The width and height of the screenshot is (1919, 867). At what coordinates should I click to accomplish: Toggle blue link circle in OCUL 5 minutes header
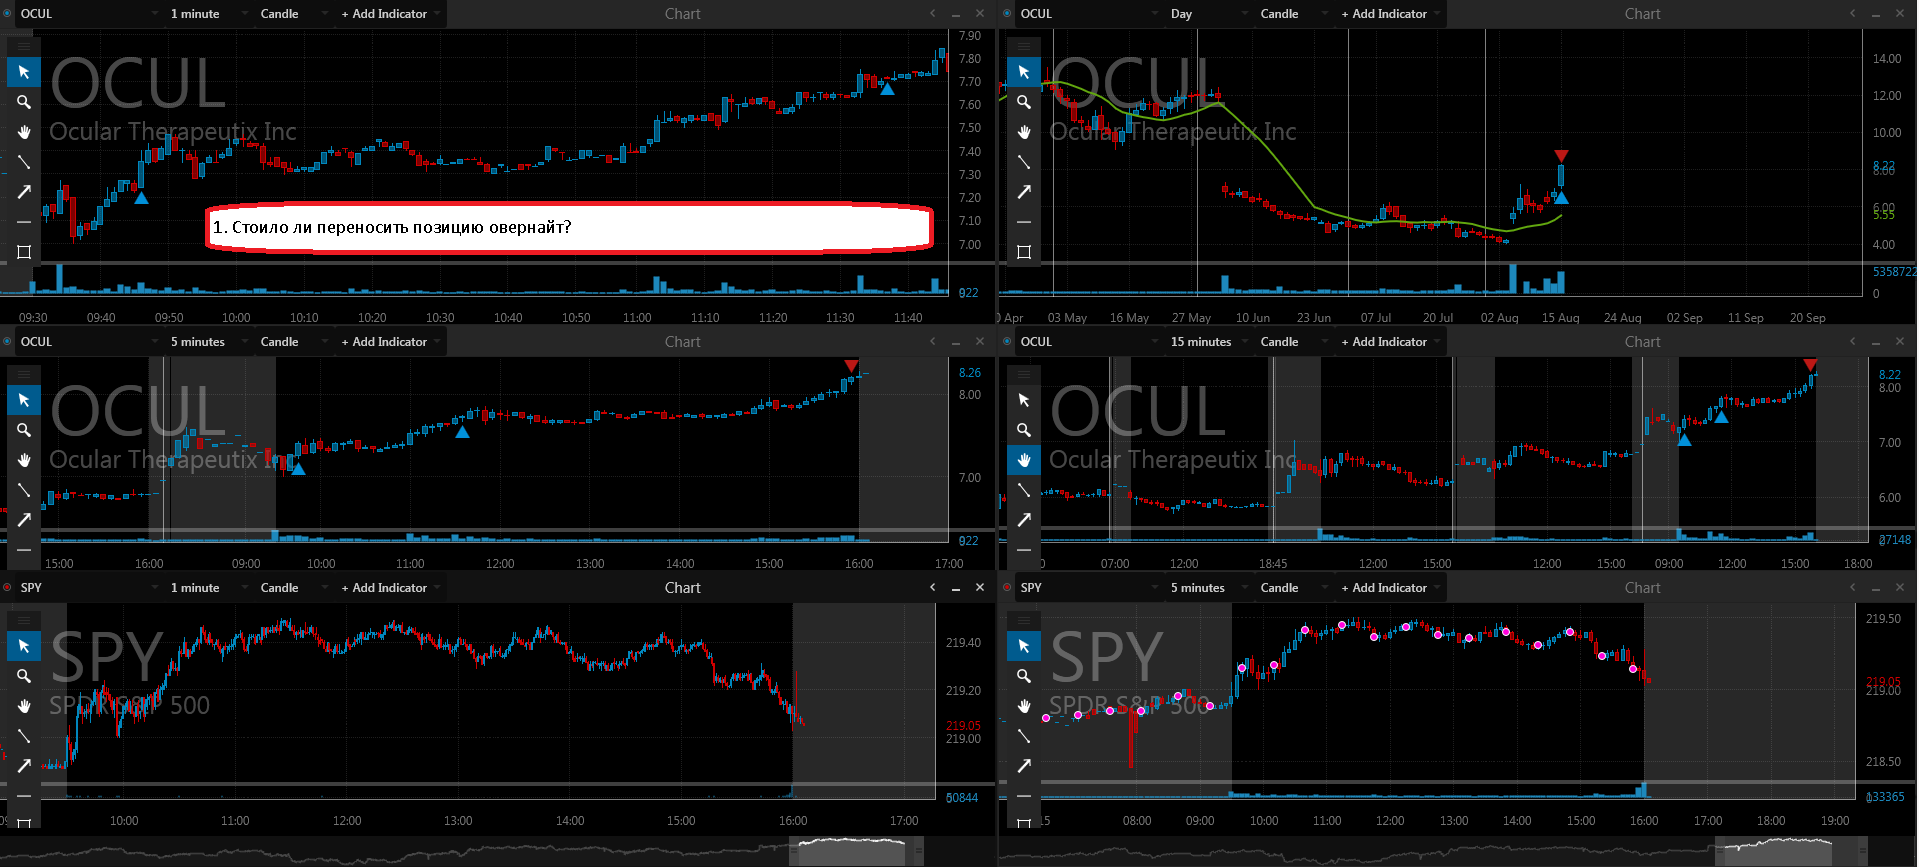(7, 341)
